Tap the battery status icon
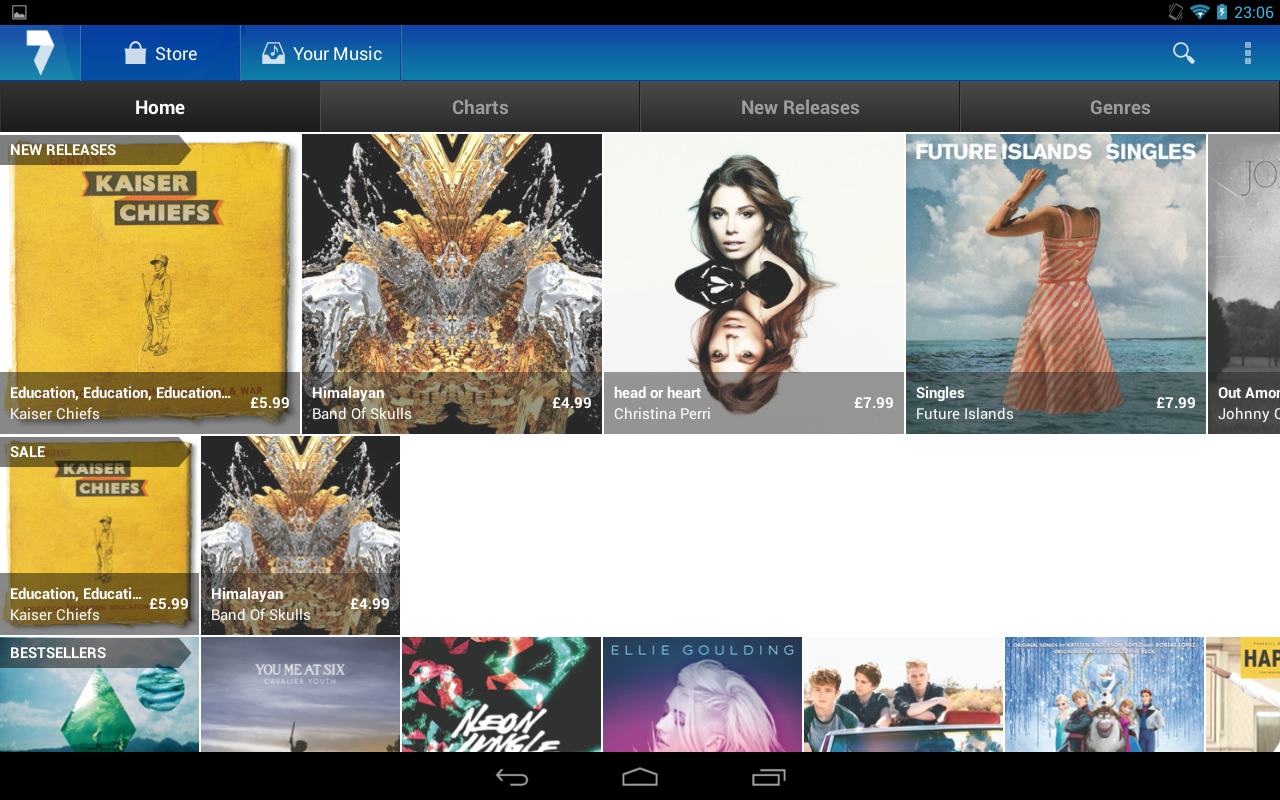The height and width of the screenshot is (800, 1280). tap(1222, 12)
